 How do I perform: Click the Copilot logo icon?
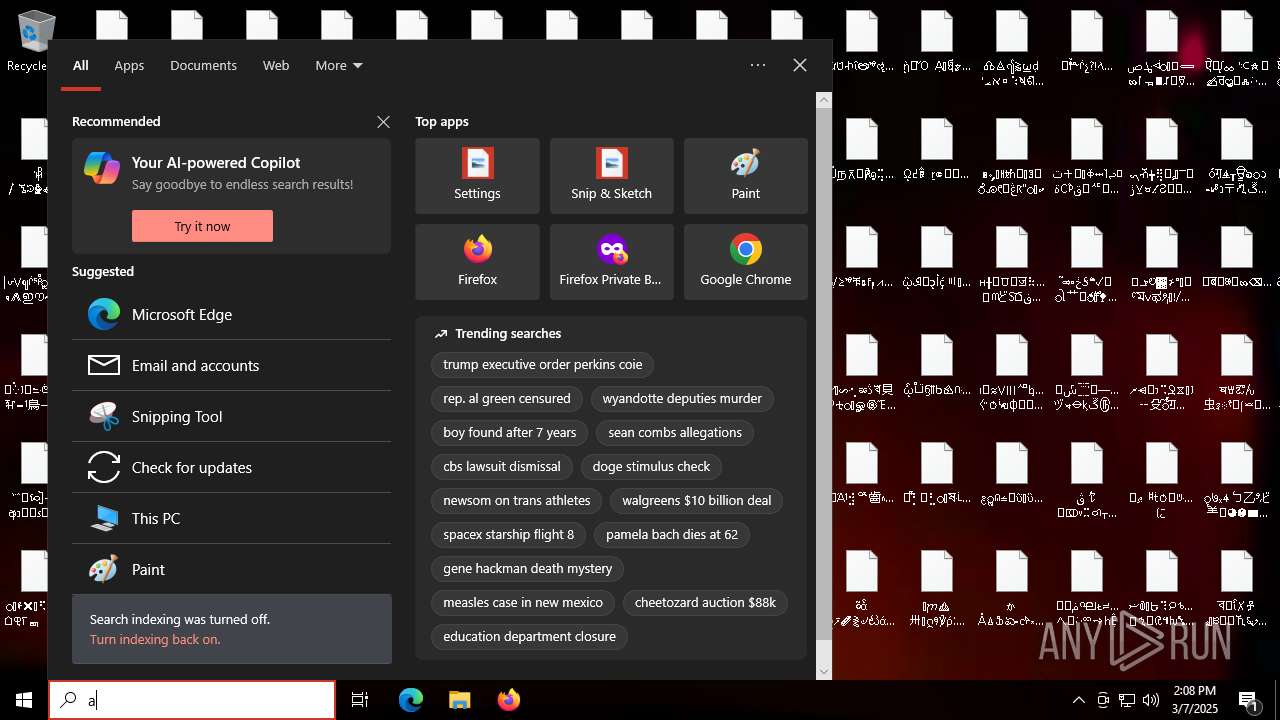(102, 168)
